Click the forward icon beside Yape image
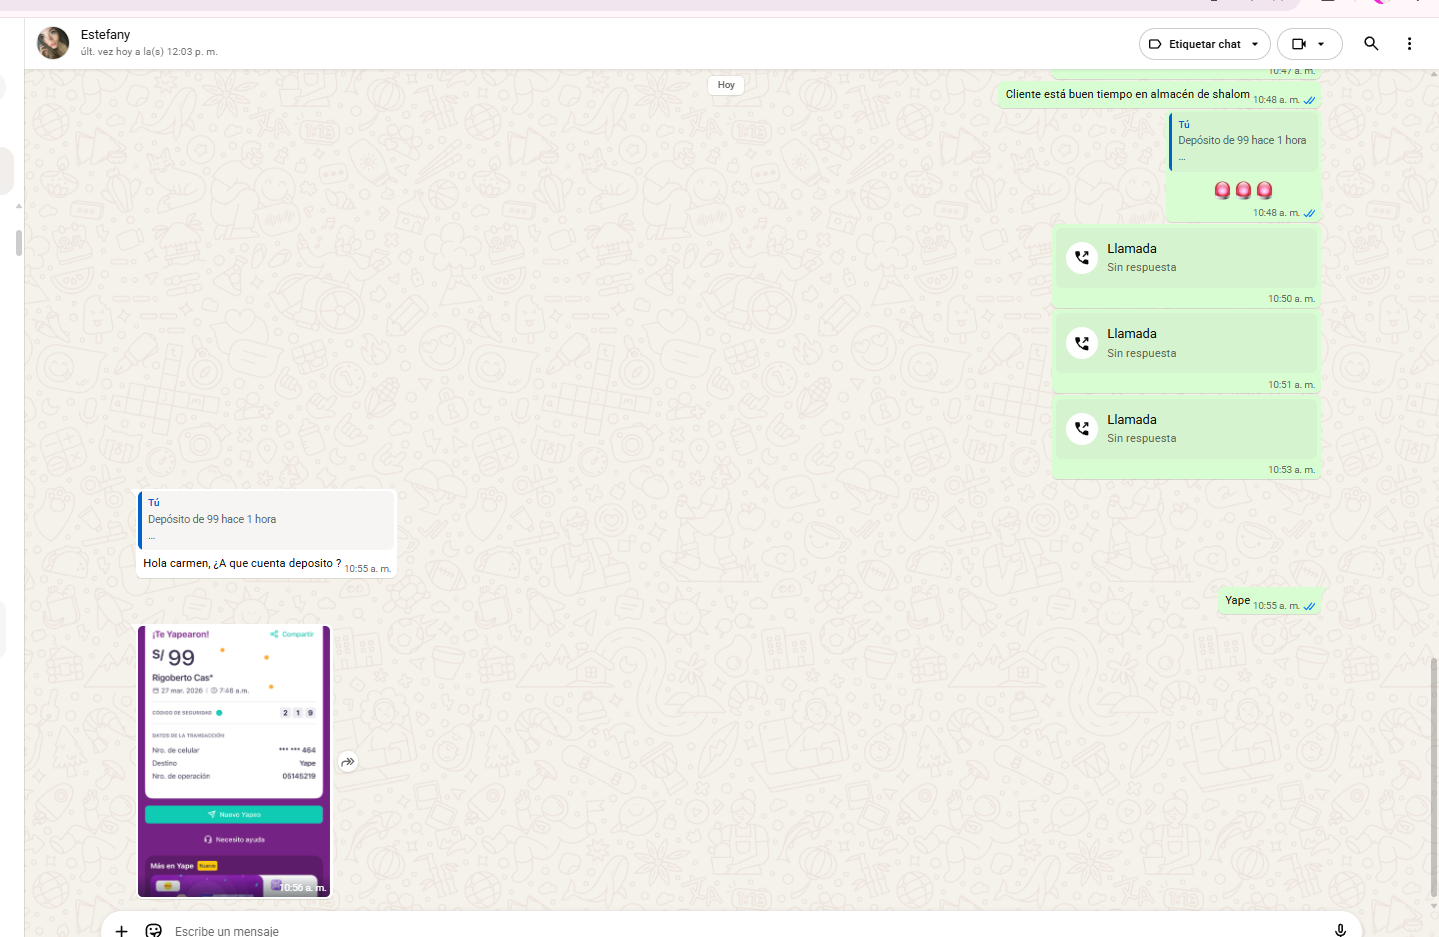Viewport: 1439px width, 937px height. point(347,762)
